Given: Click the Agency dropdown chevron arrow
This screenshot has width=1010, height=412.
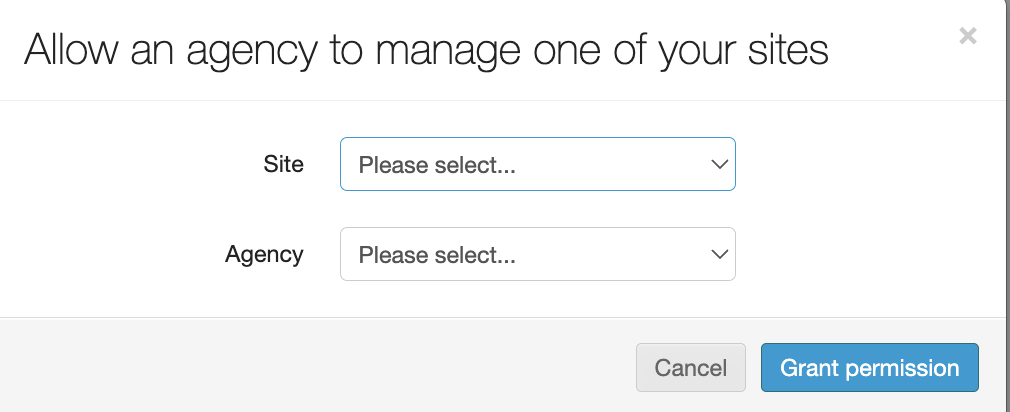Looking at the screenshot, I should click(718, 254).
